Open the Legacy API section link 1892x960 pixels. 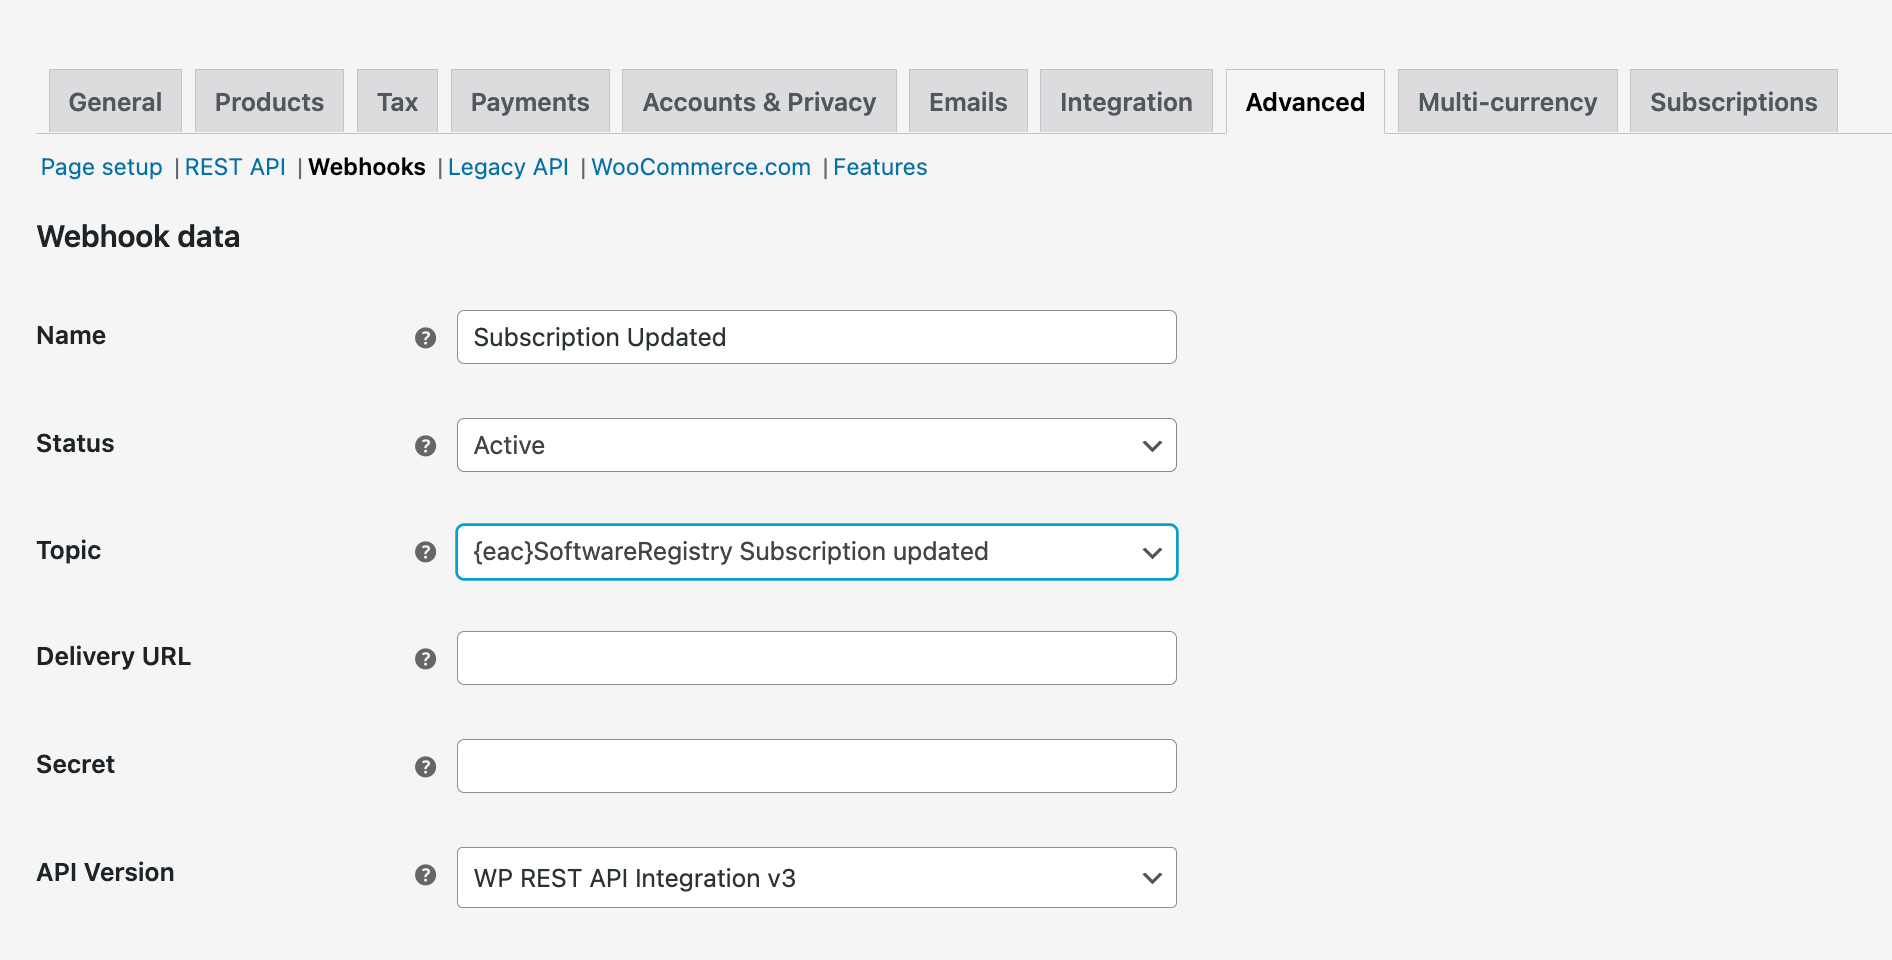coord(508,167)
